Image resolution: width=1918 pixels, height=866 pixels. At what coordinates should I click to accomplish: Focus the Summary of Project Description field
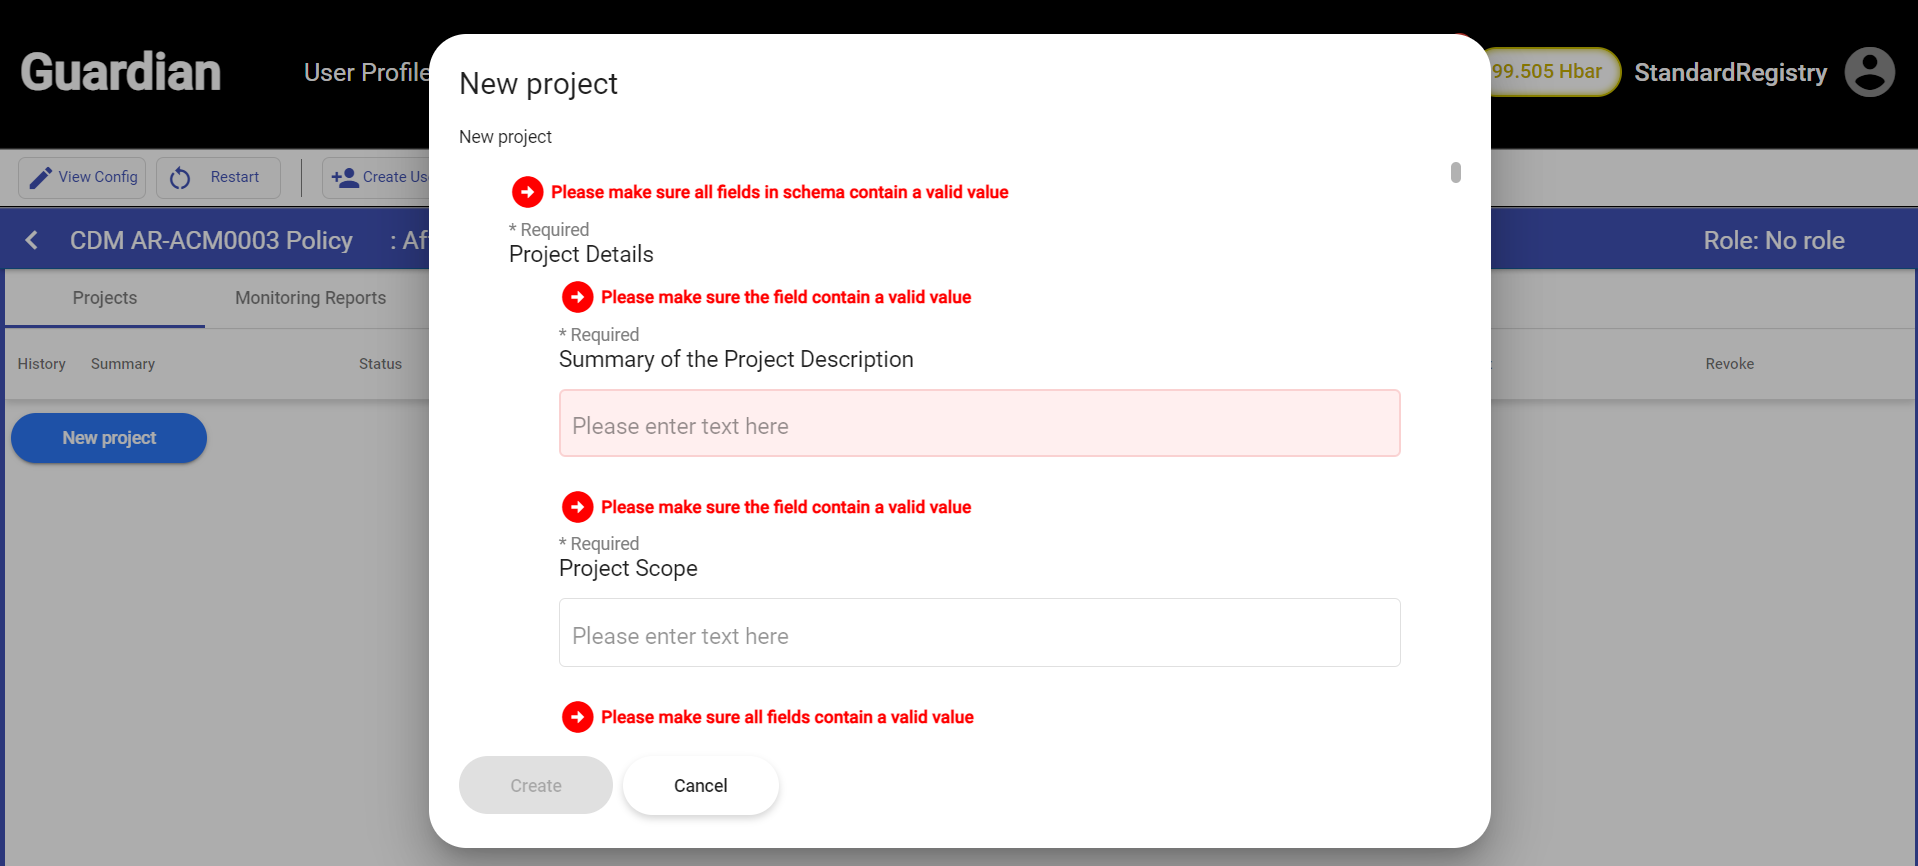[979, 424]
